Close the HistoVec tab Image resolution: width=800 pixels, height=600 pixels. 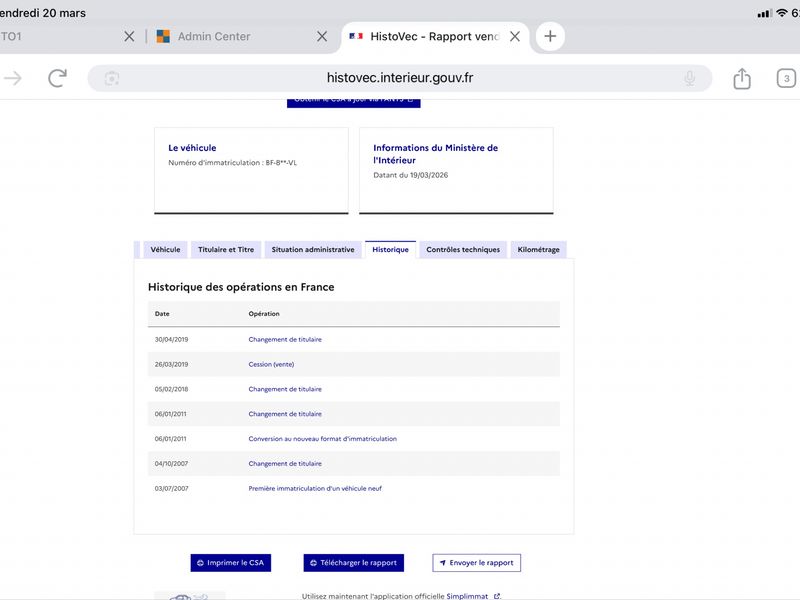coord(514,36)
